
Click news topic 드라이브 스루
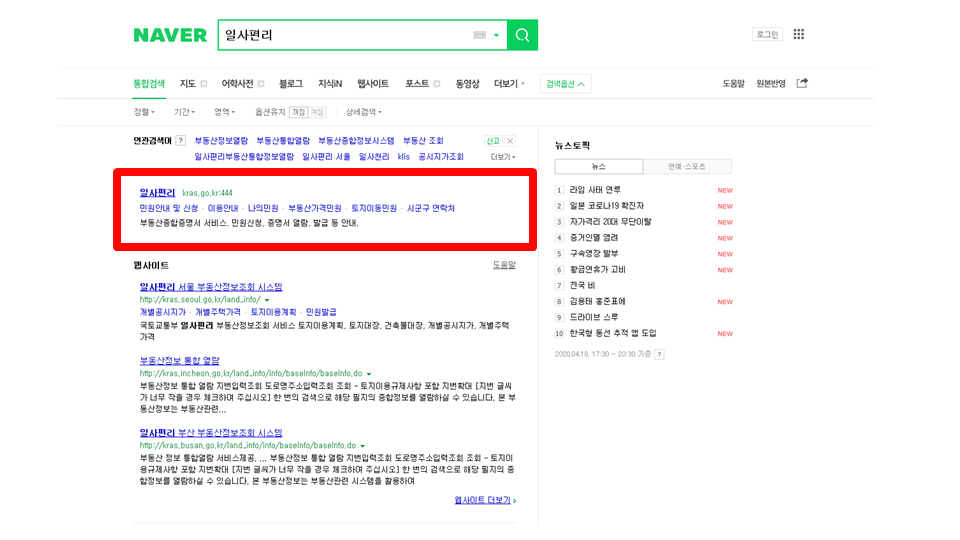(594, 317)
